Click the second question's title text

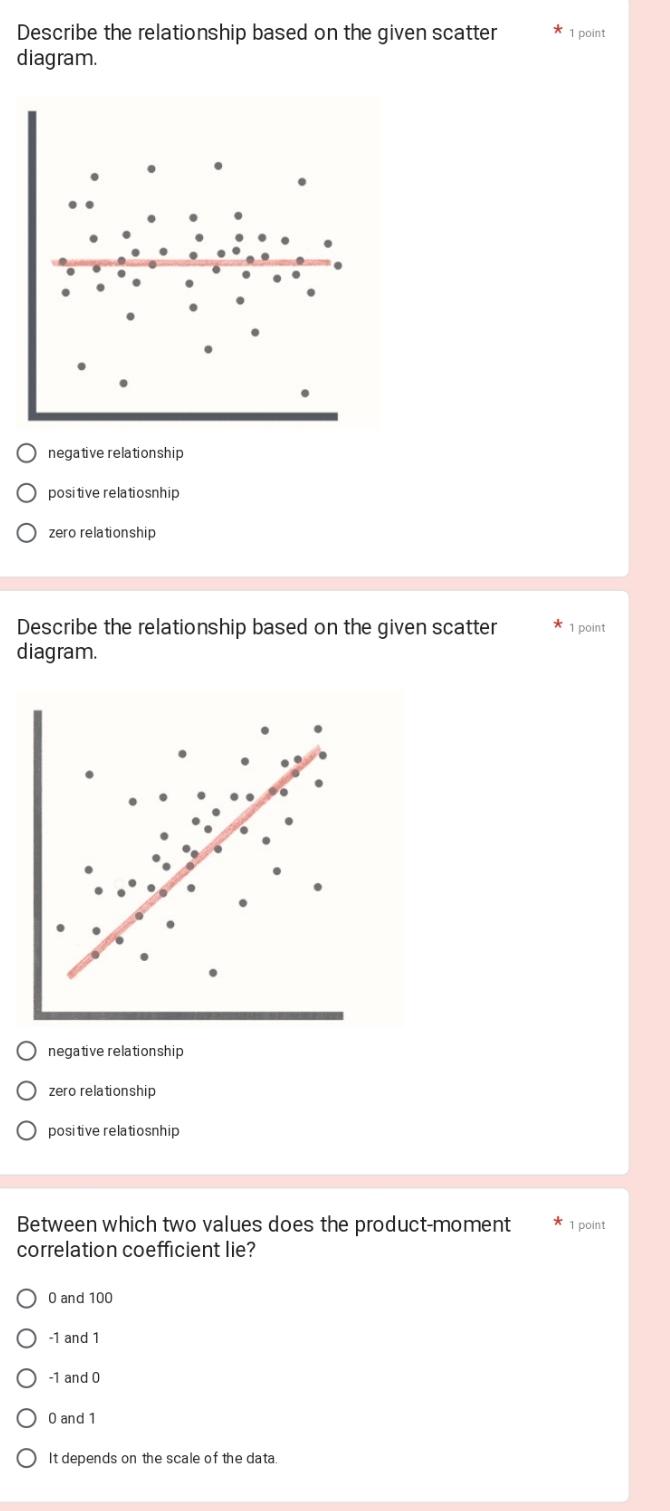pos(255,640)
